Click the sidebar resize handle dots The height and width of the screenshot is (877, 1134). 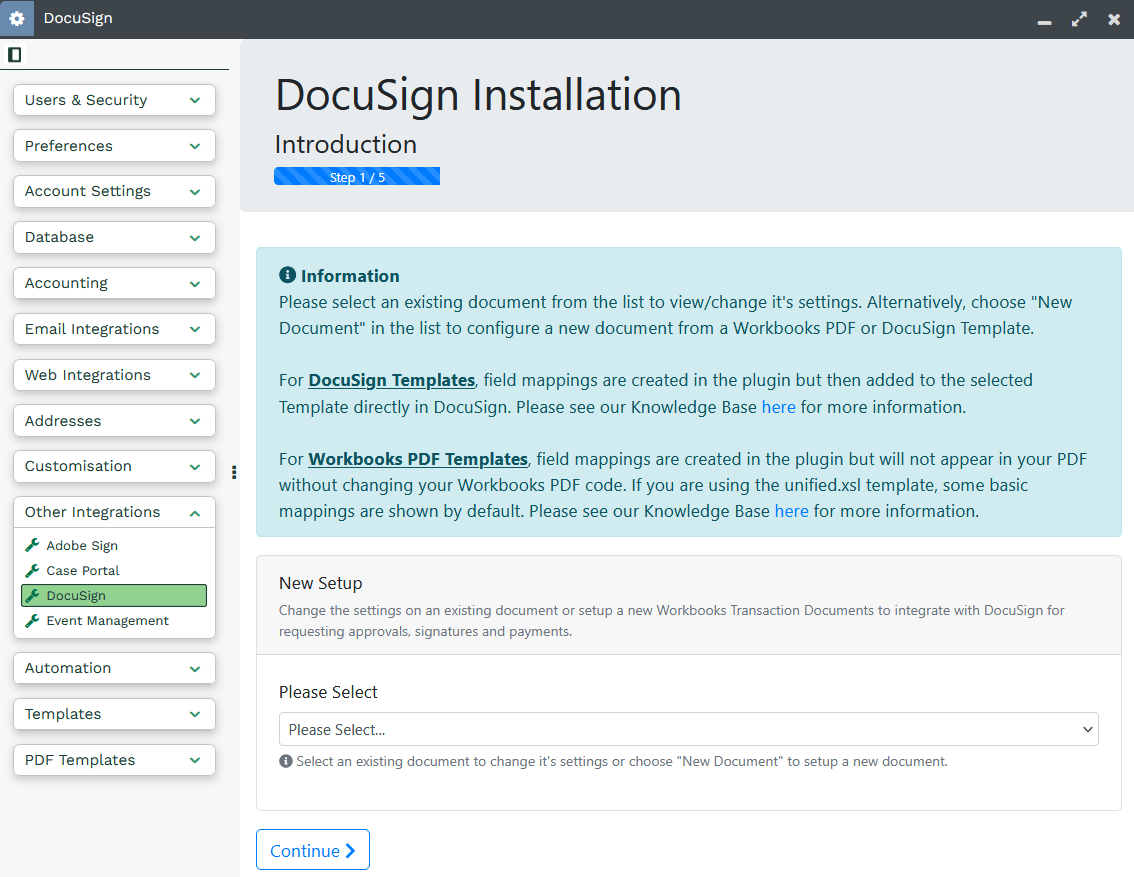pyautogui.click(x=234, y=472)
